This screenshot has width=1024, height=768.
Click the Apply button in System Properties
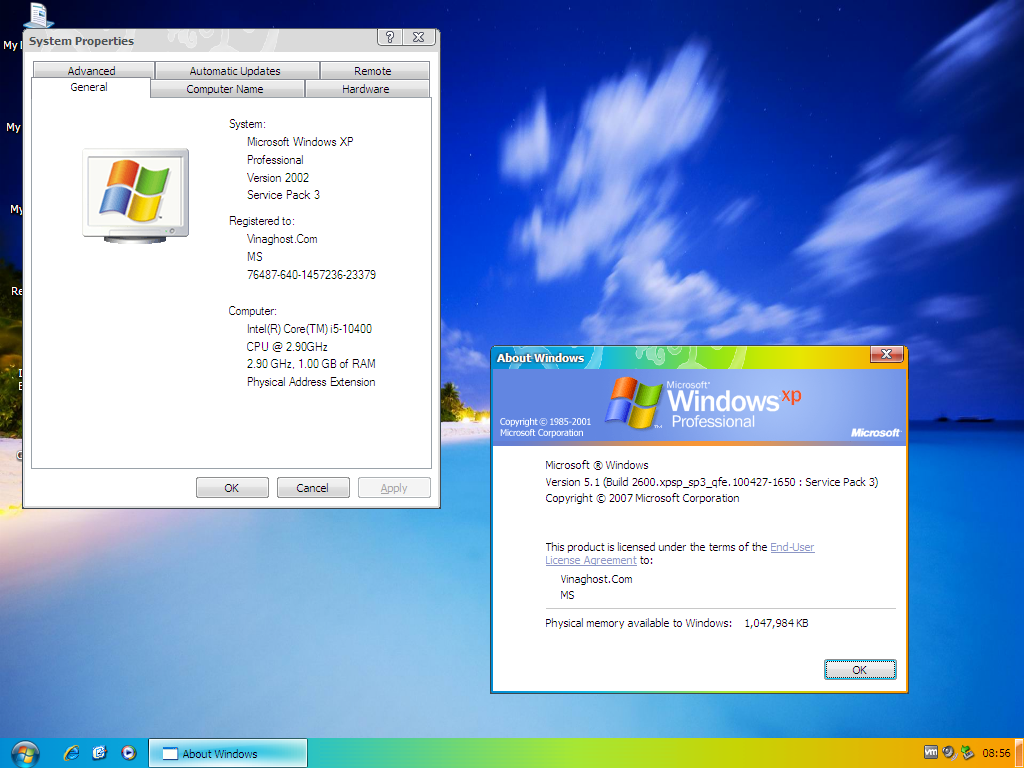(x=394, y=488)
